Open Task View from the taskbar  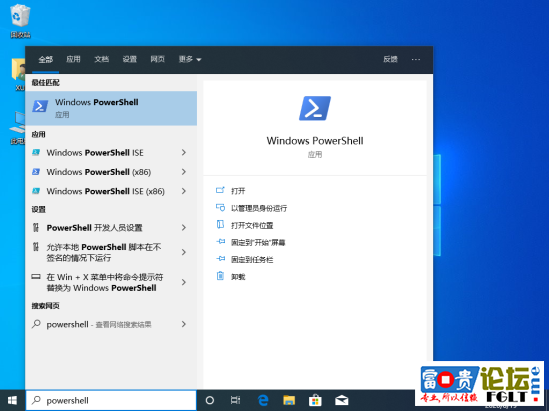tap(235, 400)
